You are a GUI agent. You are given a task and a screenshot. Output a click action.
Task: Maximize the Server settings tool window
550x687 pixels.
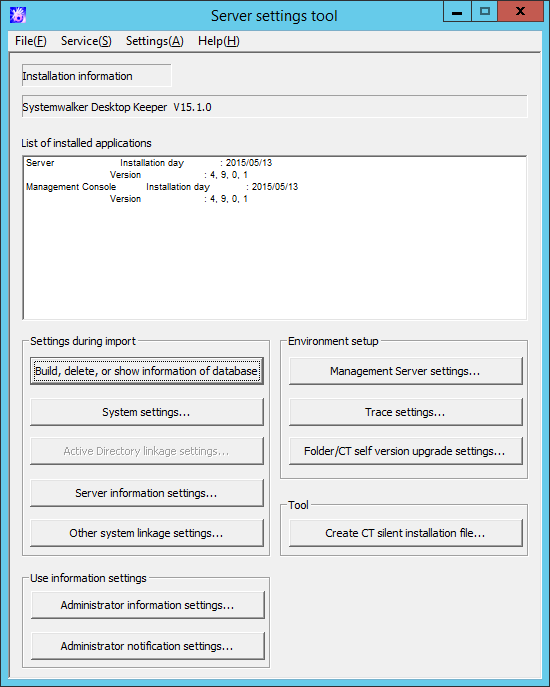[484, 12]
